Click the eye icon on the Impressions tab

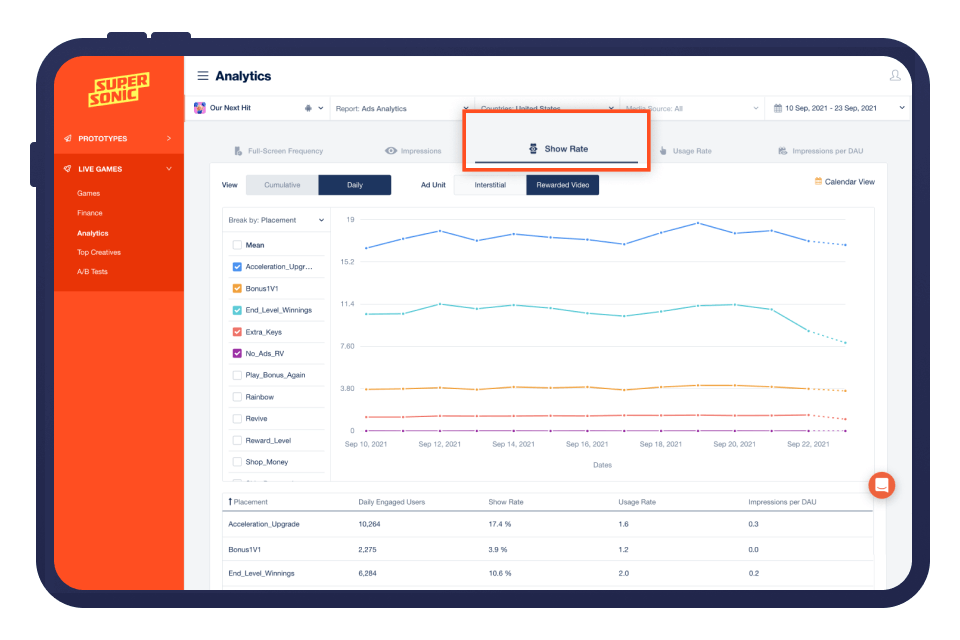click(x=391, y=151)
